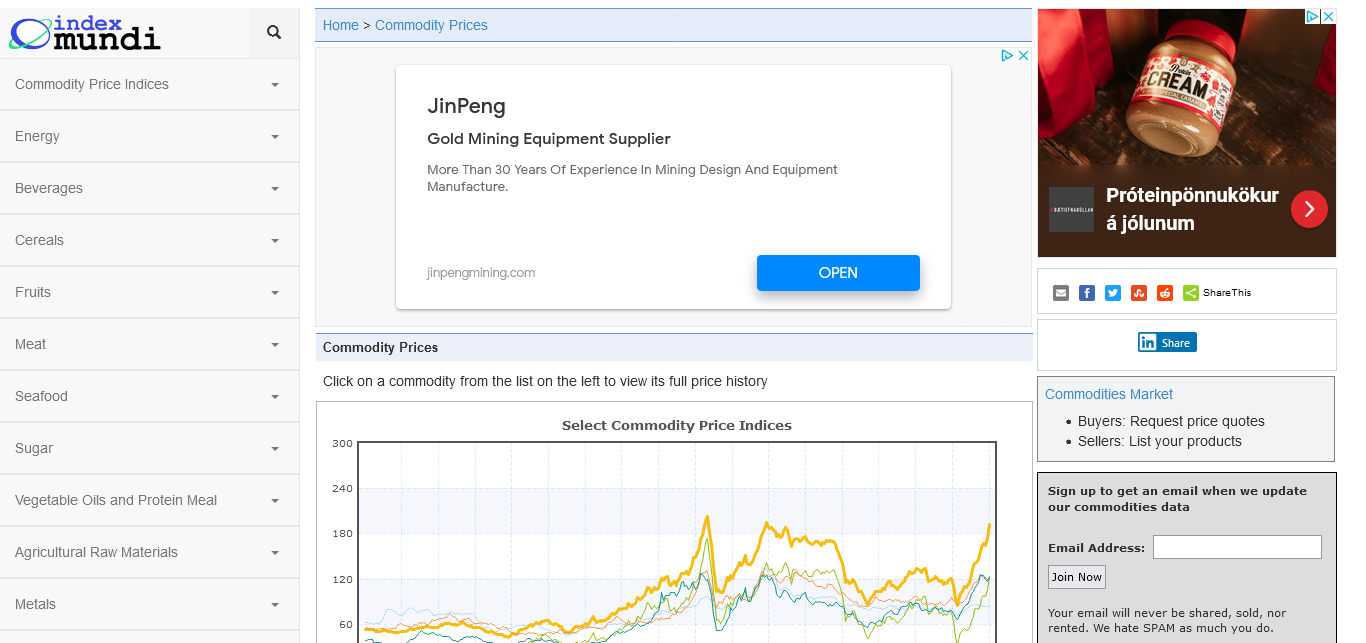Expand the Energy category
Image resolution: width=1366 pixels, height=643 pixels.
click(x=275, y=137)
